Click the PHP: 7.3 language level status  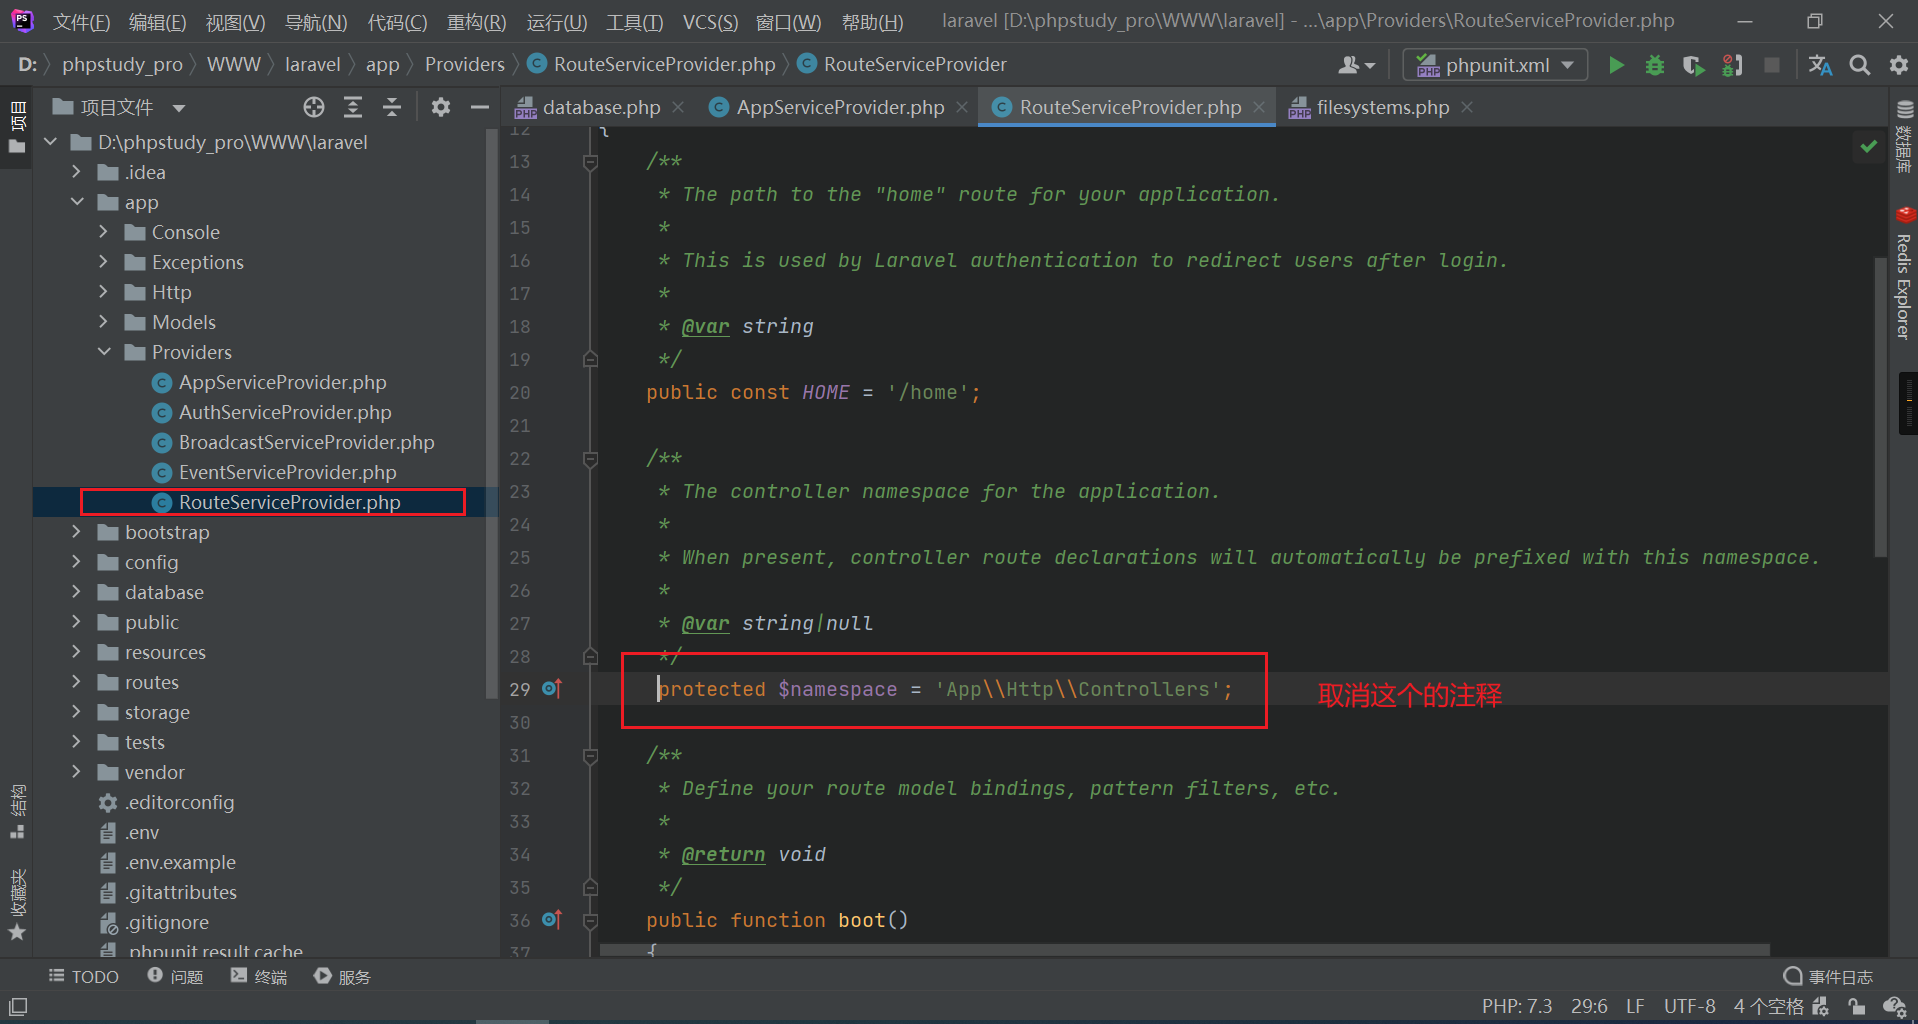coord(1517,1006)
